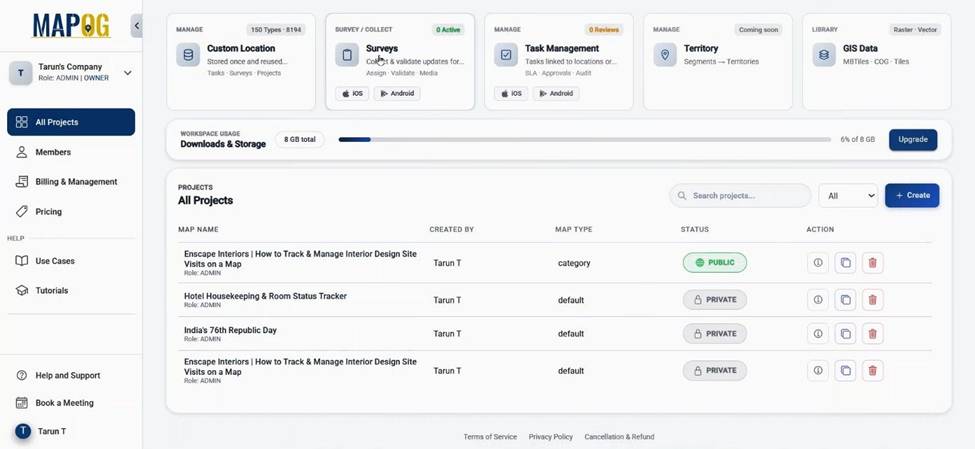Click info icon for Hotel Housekeeping project

[x=818, y=300]
